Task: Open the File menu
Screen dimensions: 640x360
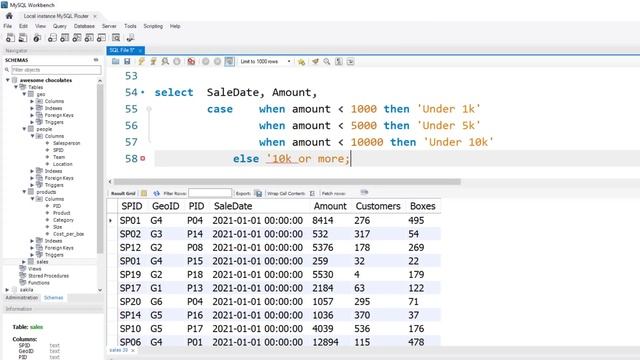Action: click(7, 26)
